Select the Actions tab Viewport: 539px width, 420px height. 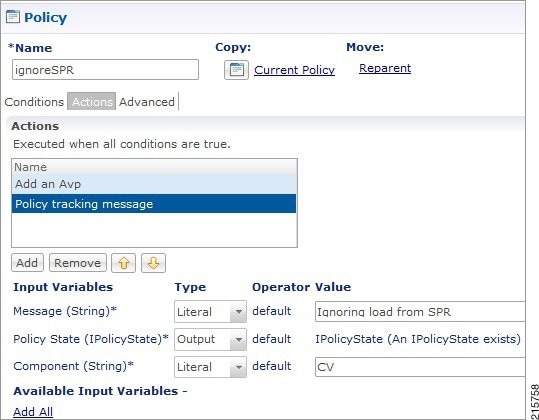click(92, 102)
